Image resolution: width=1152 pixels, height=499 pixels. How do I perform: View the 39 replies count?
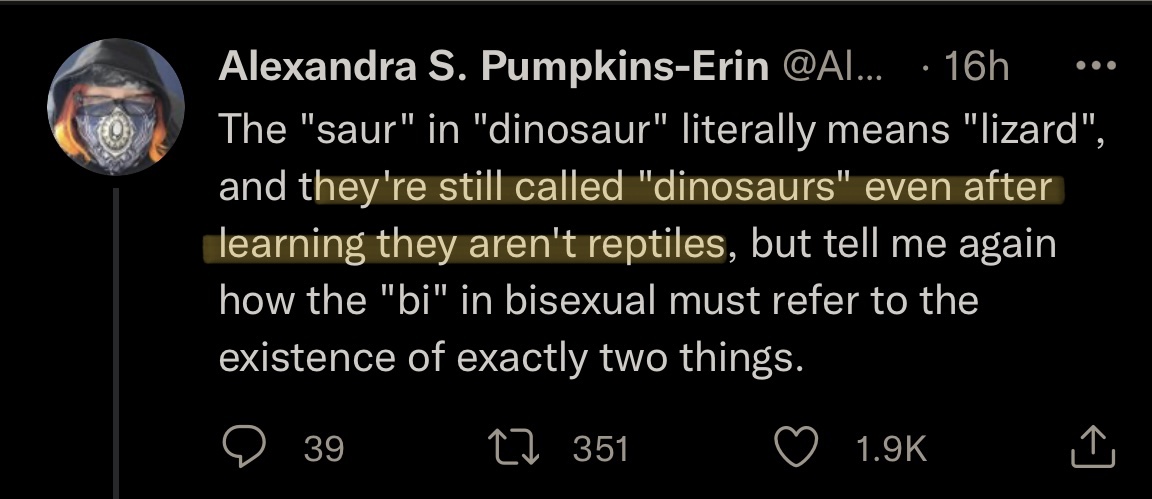[x=324, y=448]
